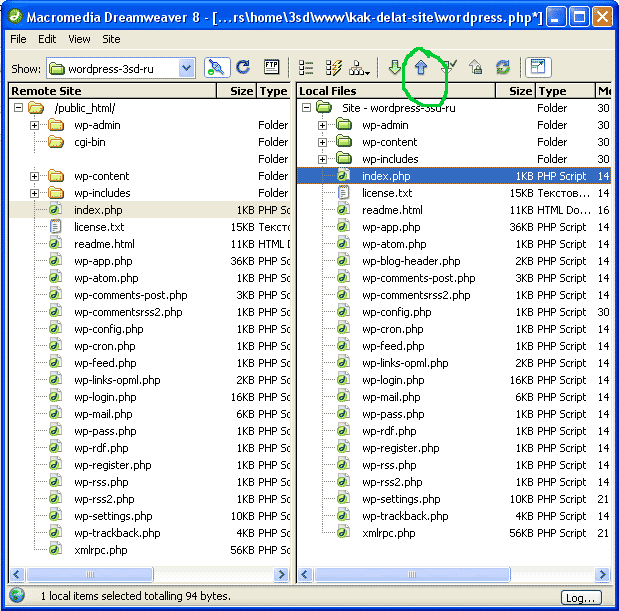
Task: Click the remote wp-login.php file icon
Action: pos(55,396)
